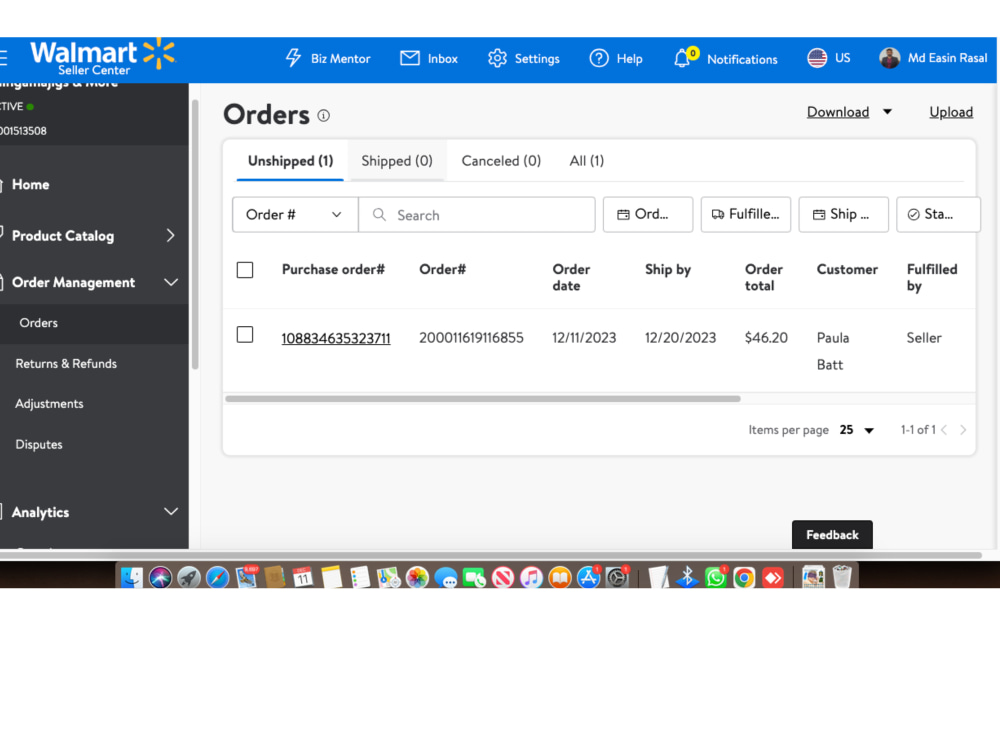The image size is (1000, 750).
Task: Select all orders header checkbox
Action: pyautogui.click(x=245, y=270)
